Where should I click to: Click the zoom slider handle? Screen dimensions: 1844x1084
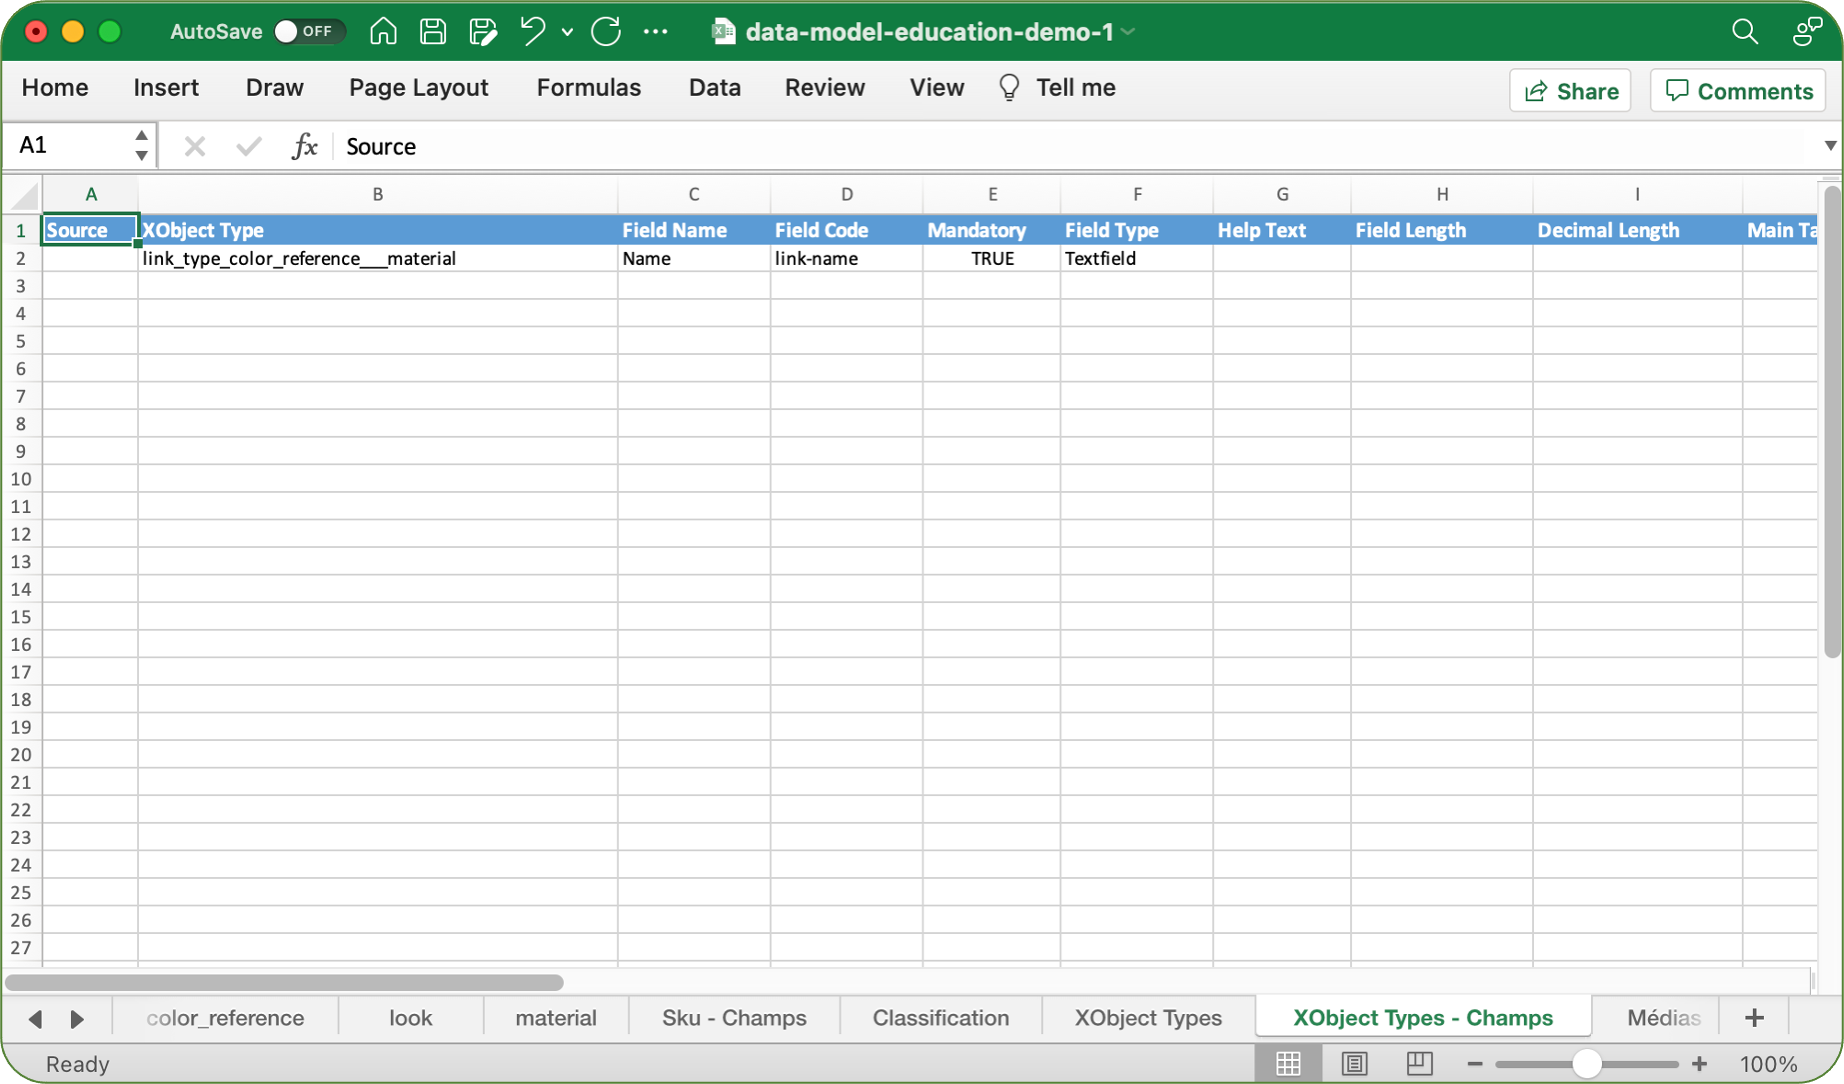click(1587, 1064)
